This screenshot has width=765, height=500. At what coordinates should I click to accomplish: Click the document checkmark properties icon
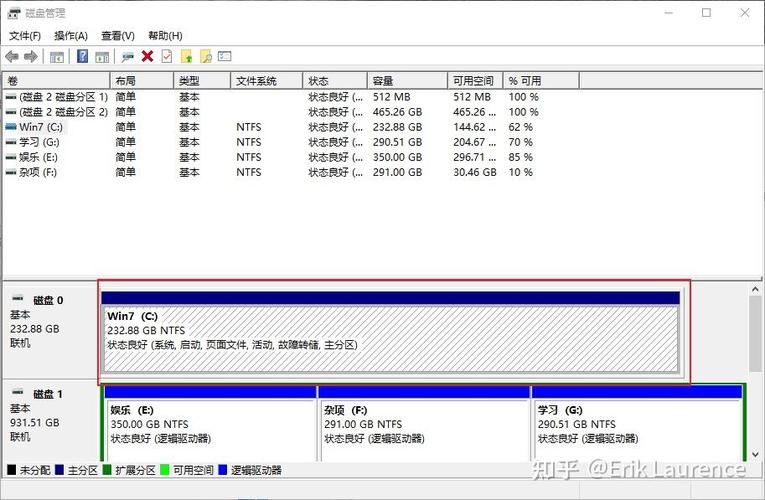coord(167,56)
